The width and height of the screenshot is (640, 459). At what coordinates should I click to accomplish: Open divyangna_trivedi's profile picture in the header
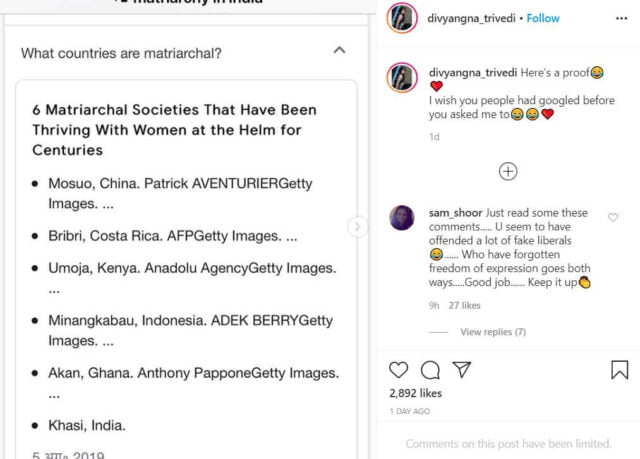403,18
